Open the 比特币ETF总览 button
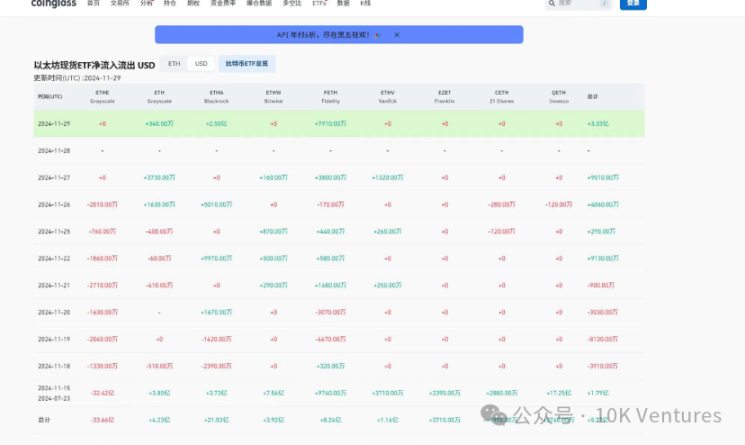 (x=246, y=64)
